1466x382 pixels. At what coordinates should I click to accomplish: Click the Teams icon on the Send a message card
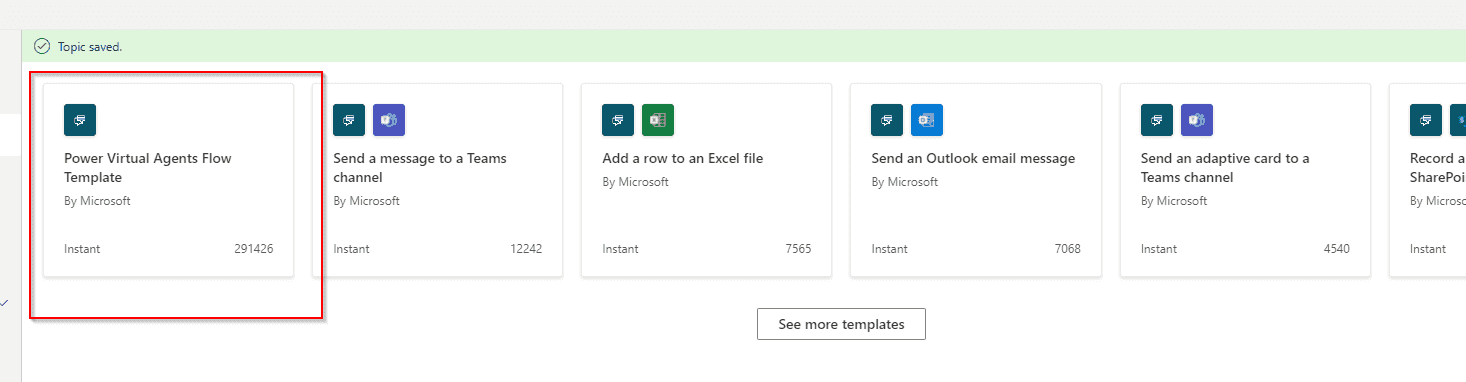[x=389, y=119]
